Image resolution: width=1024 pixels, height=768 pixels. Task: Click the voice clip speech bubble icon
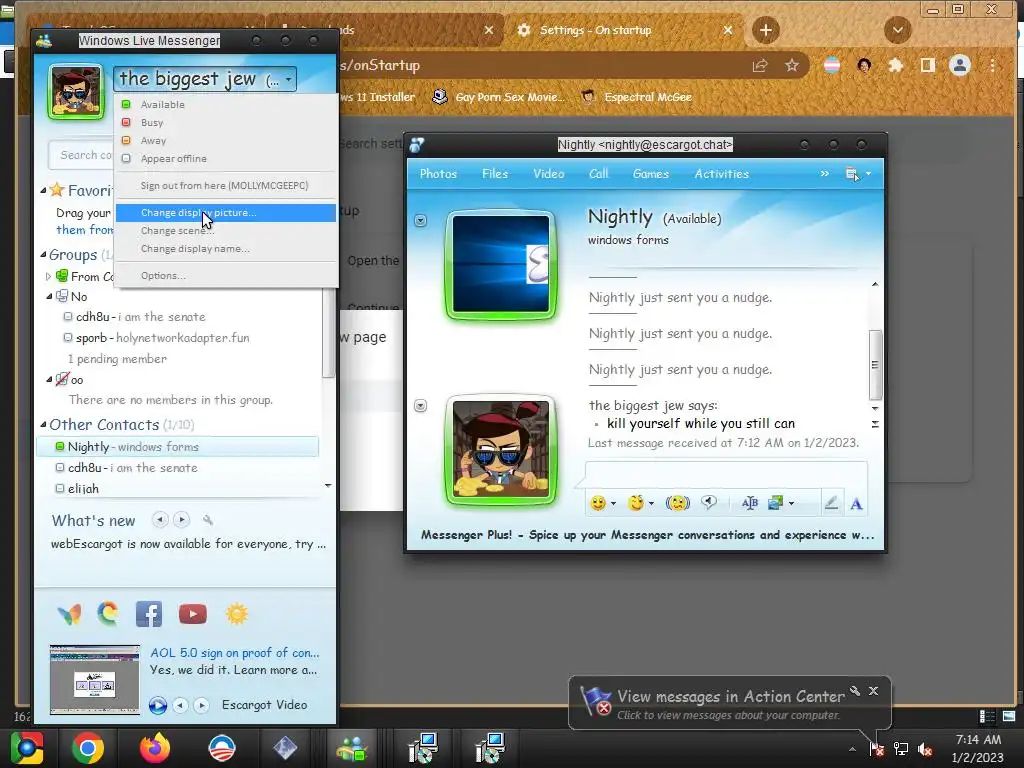(x=709, y=502)
